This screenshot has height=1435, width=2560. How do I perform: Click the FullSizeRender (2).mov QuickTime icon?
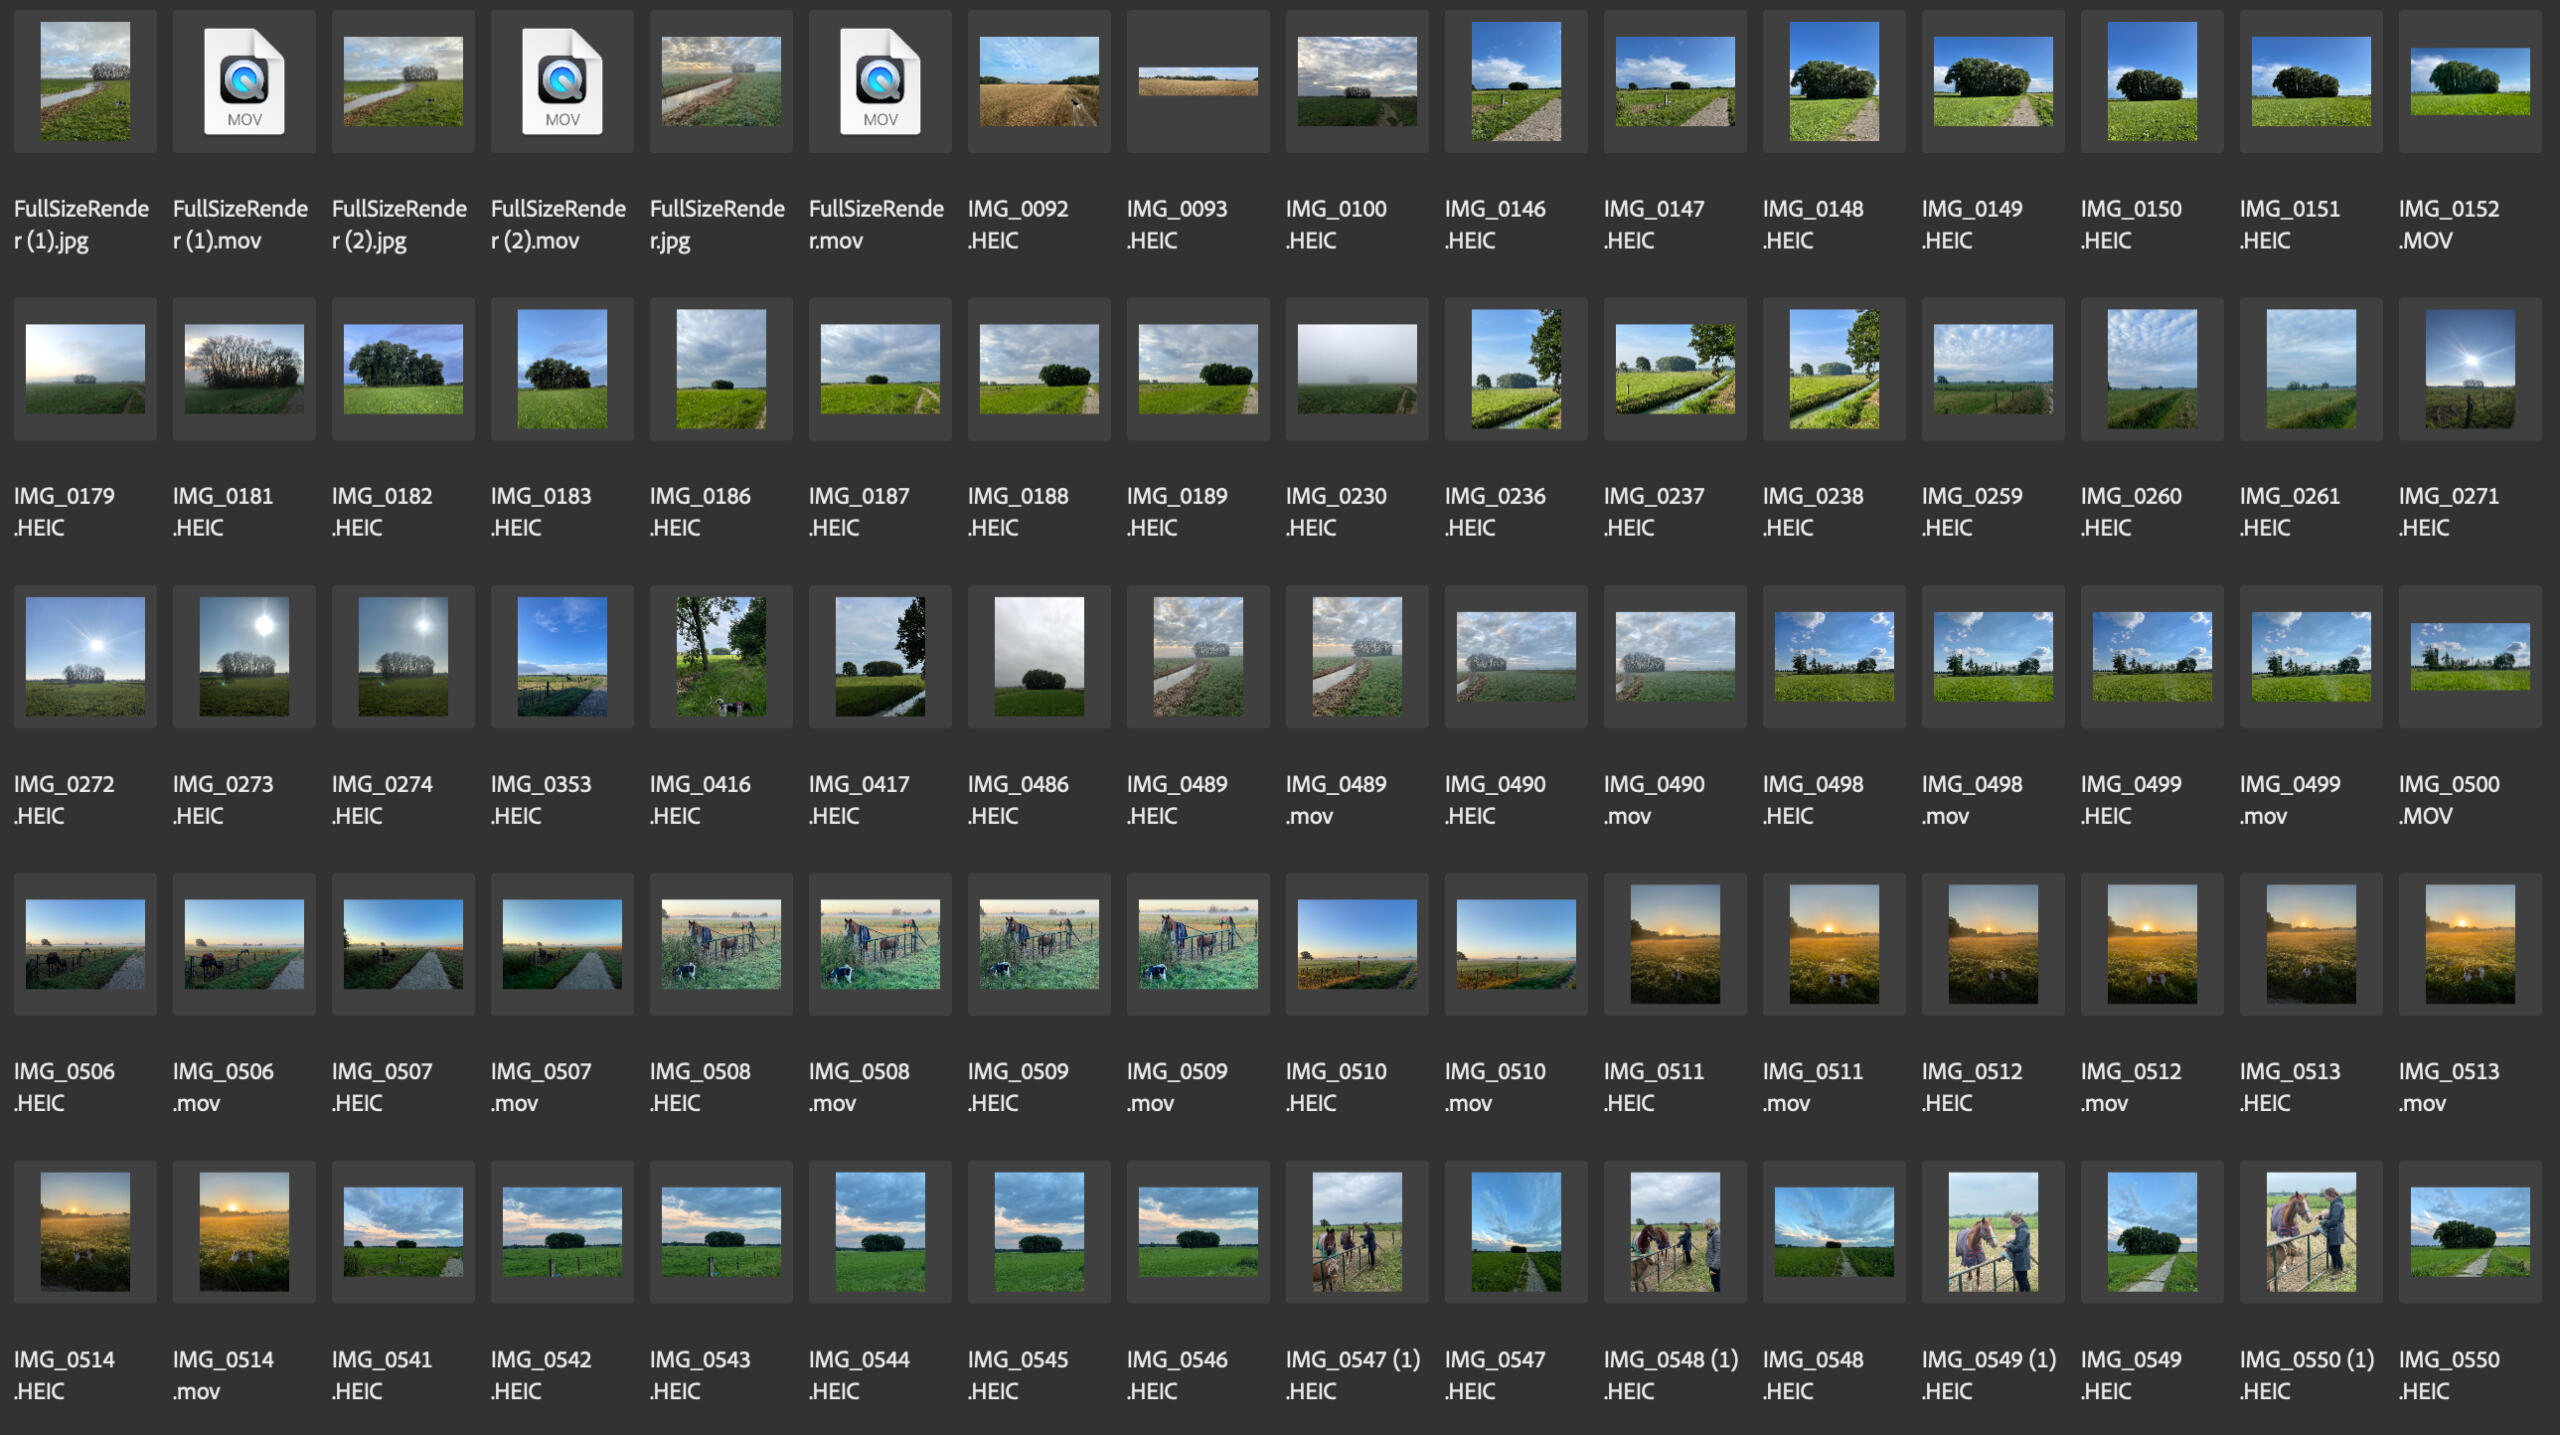pos(562,82)
